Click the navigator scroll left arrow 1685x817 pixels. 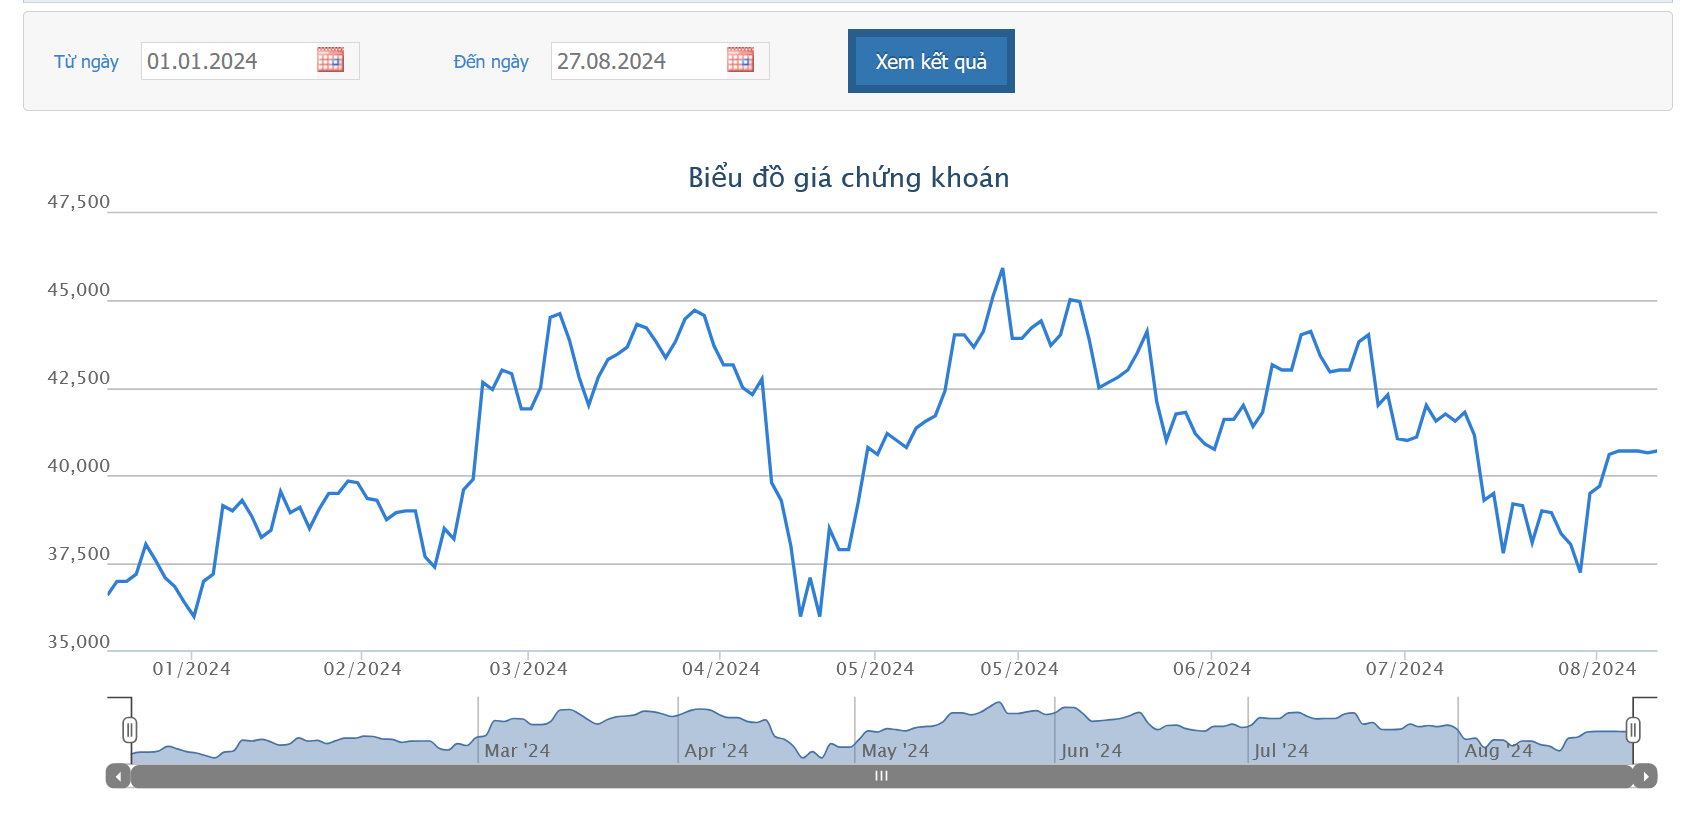pyautogui.click(x=118, y=776)
